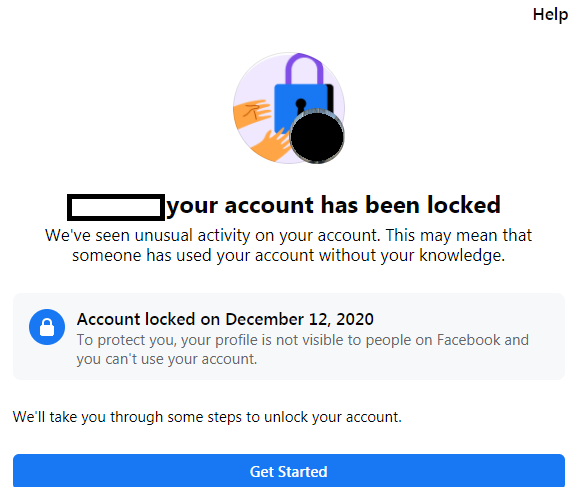Click the lower orange hand in illustration

click(271, 145)
